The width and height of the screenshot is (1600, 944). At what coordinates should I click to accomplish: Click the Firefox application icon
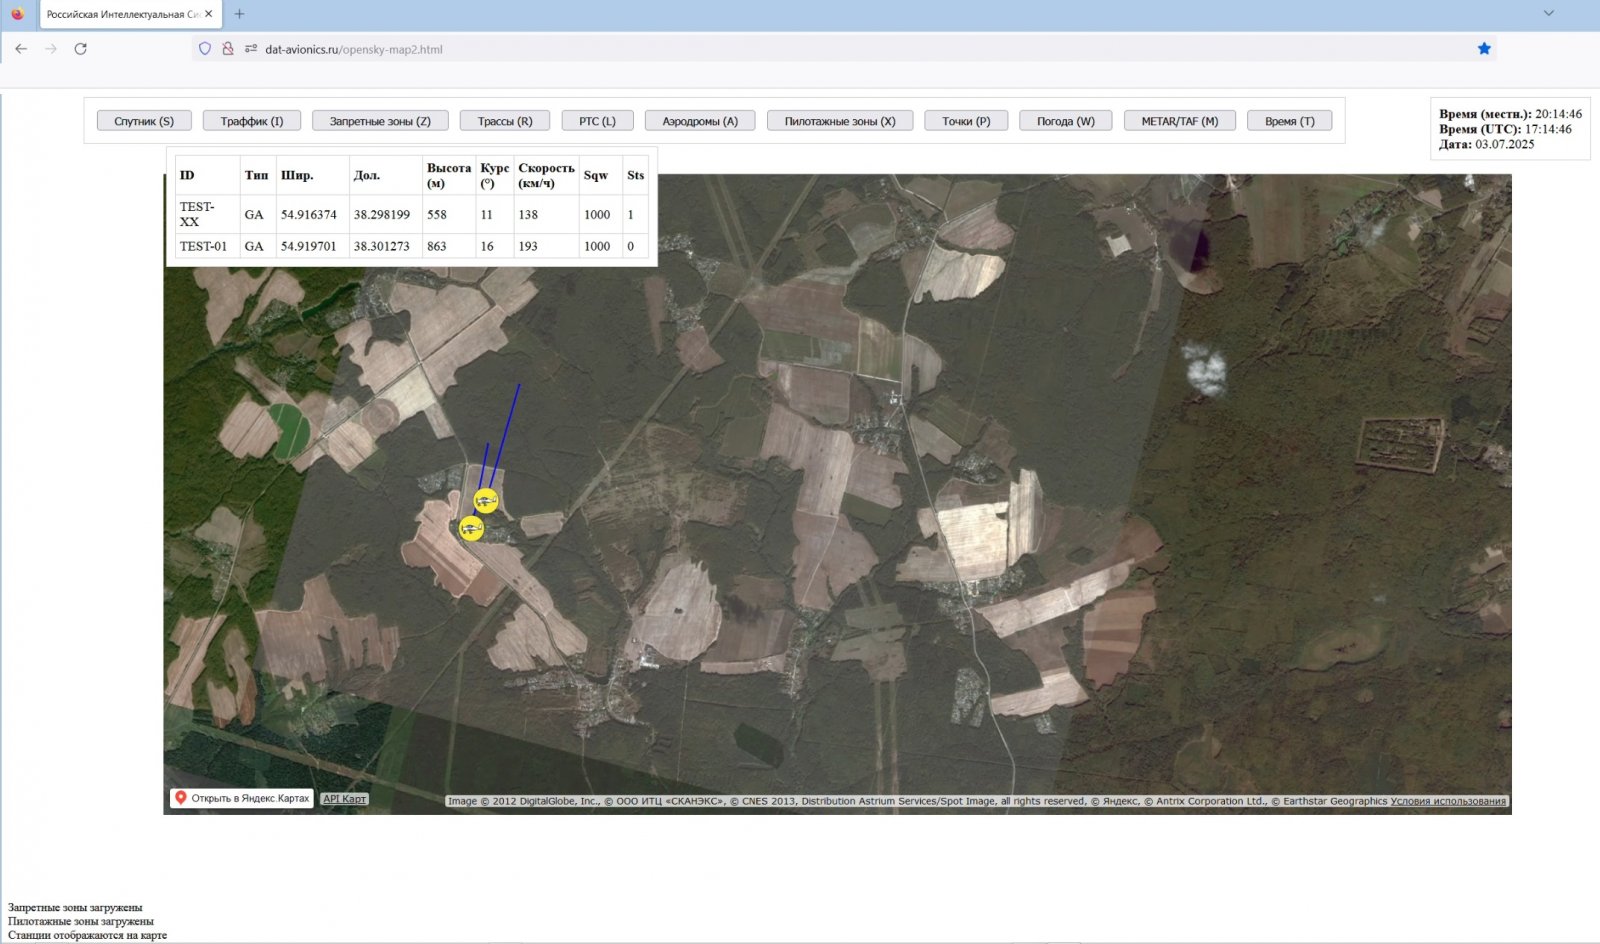[x=17, y=14]
